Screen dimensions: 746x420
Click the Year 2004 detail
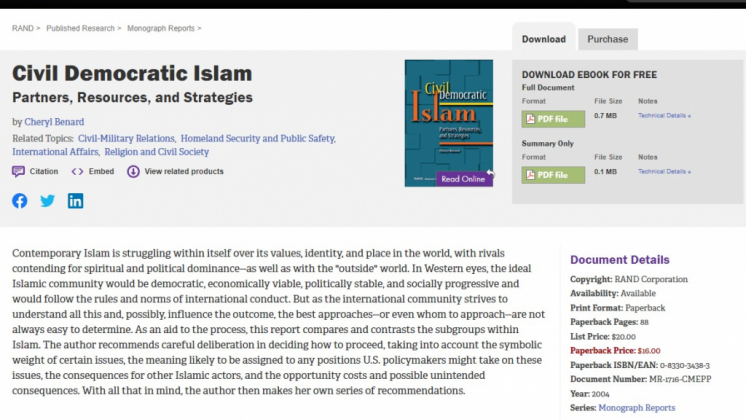[590, 394]
